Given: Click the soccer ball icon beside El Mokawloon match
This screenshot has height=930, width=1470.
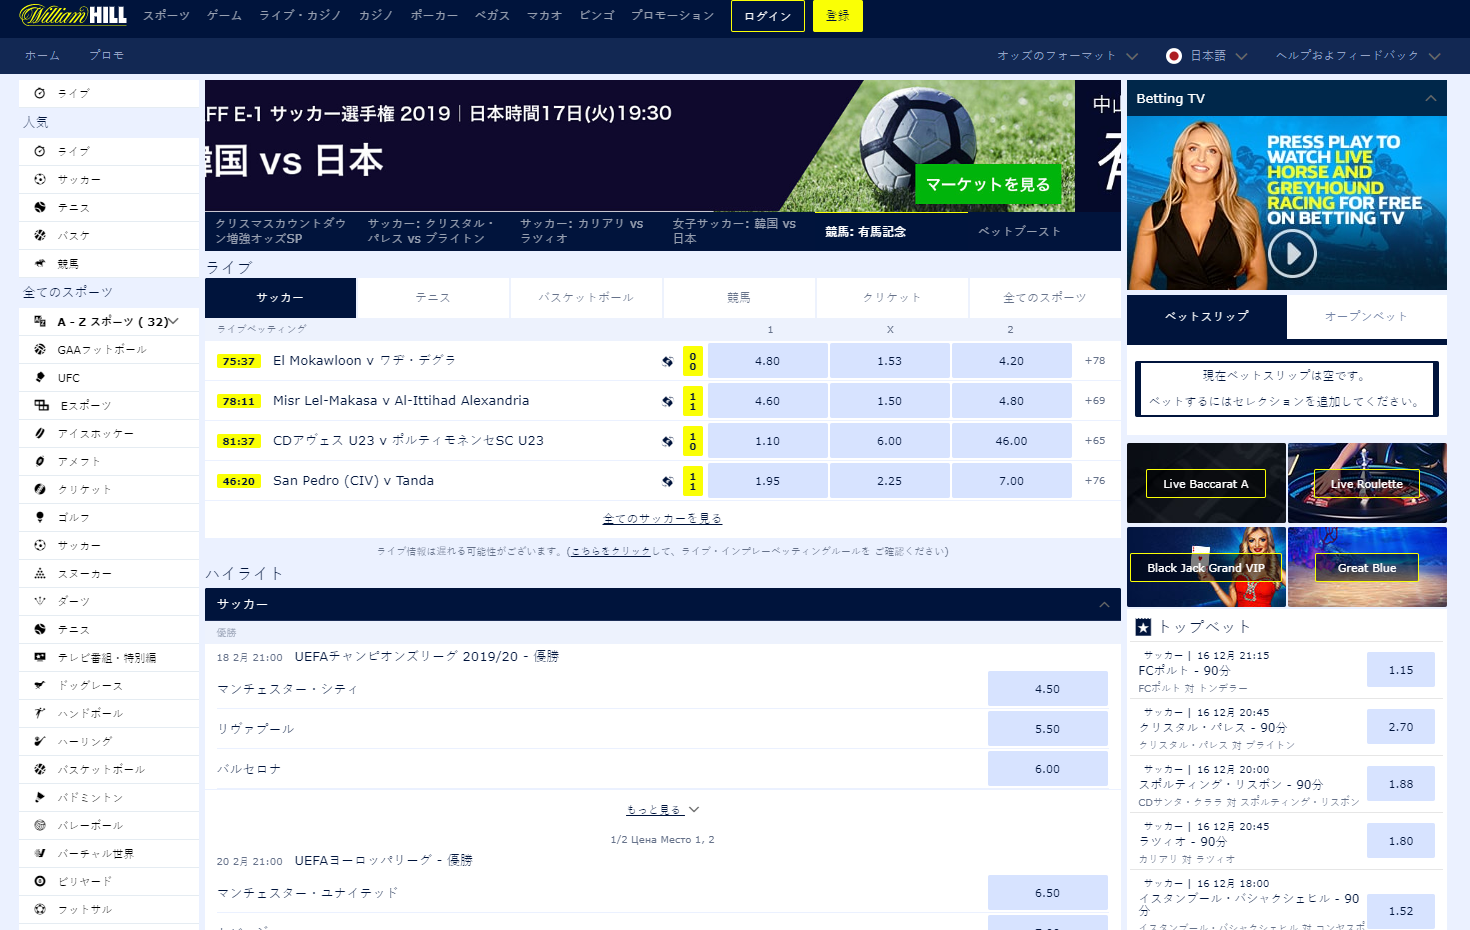Looking at the screenshot, I should 667,361.
